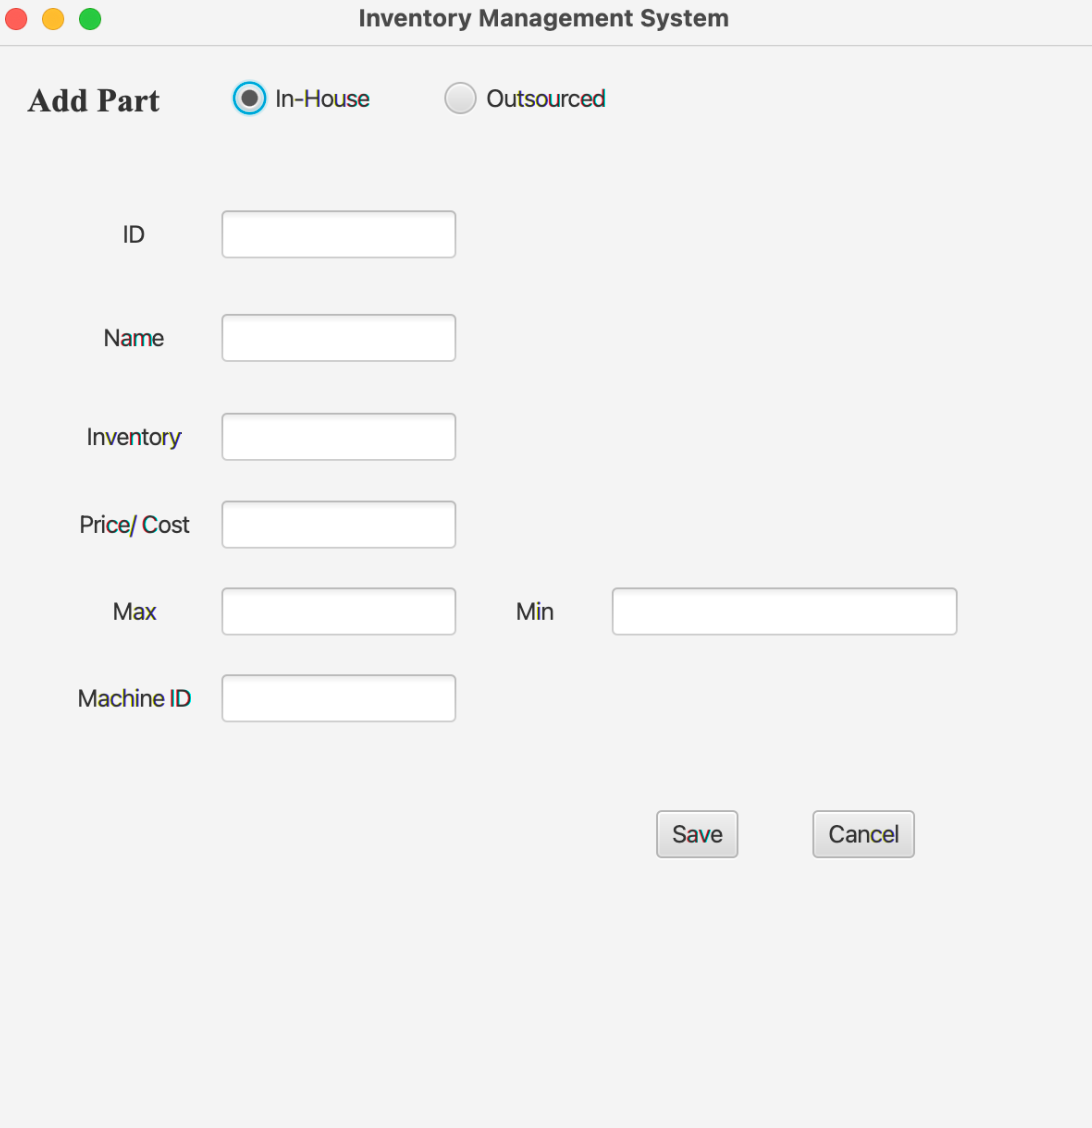
Task: Click the Add Part heading
Action: click(94, 101)
